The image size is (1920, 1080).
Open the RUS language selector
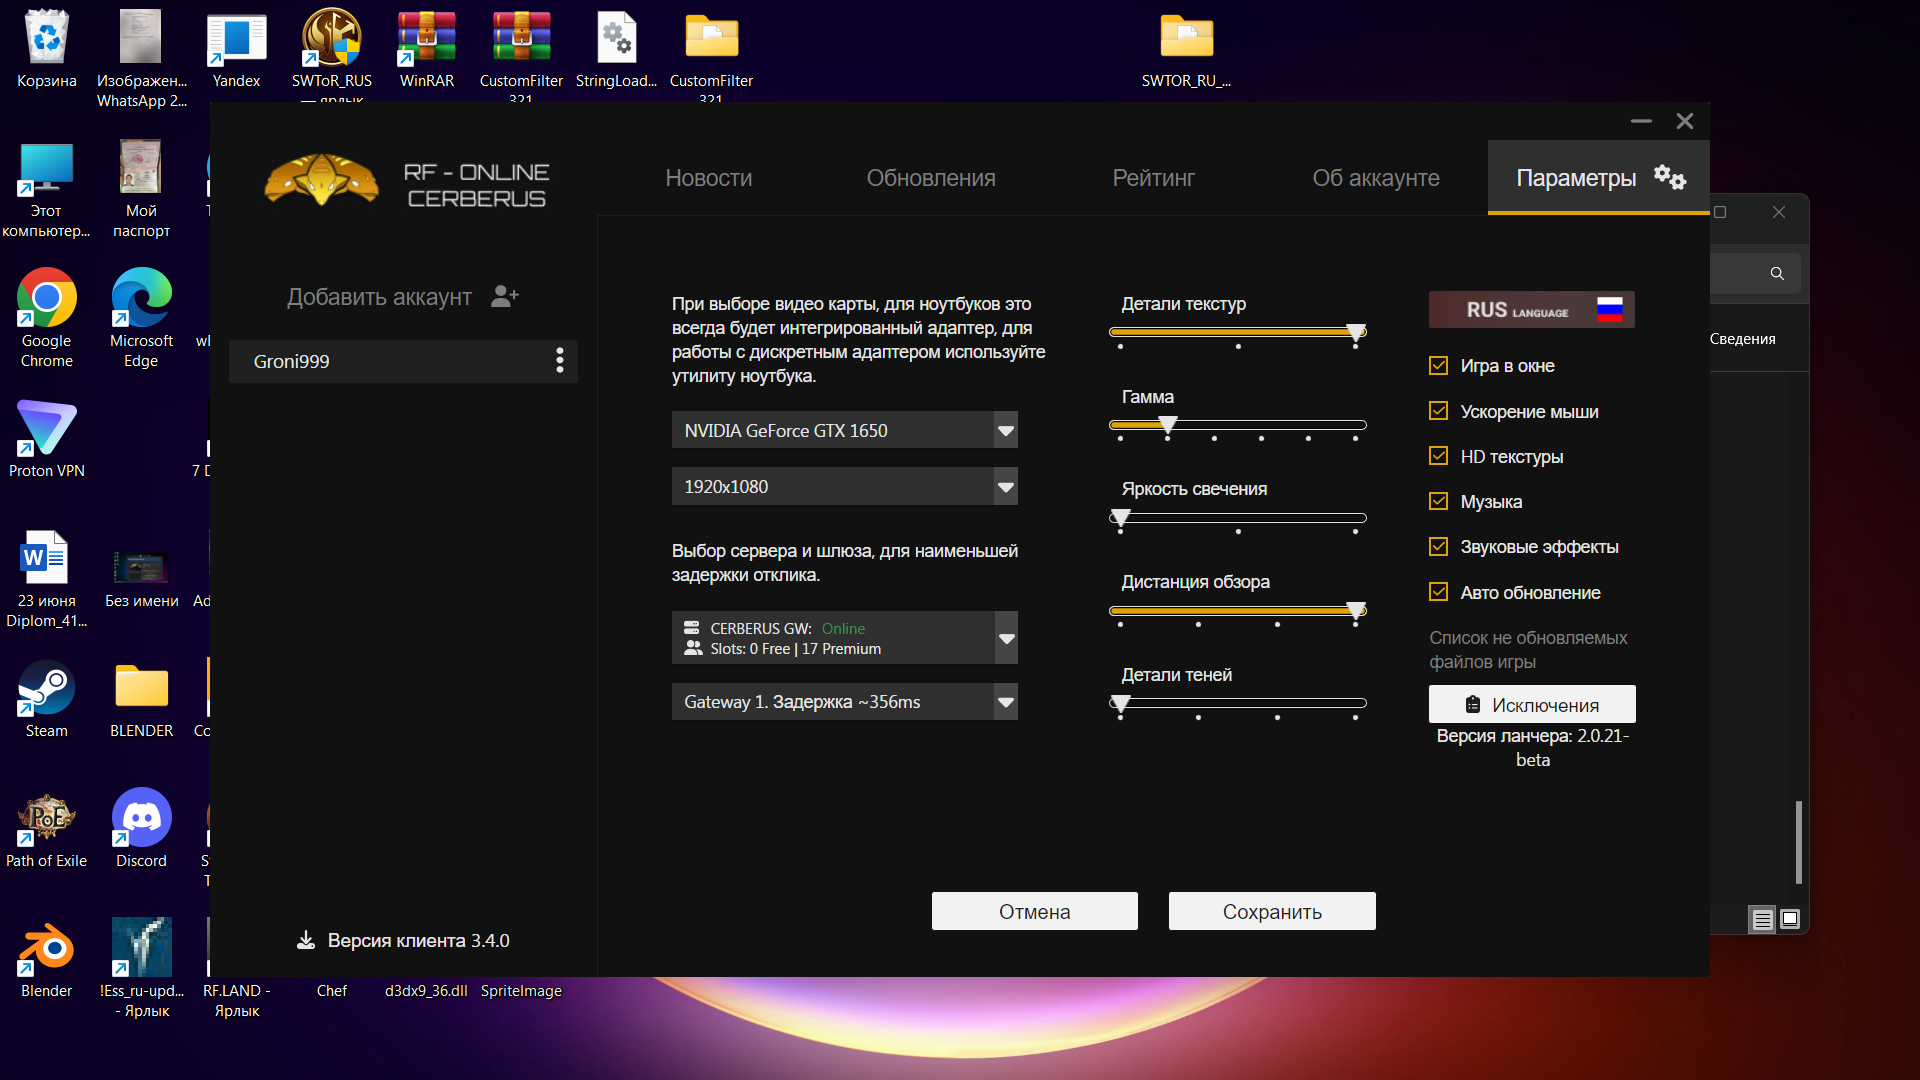[1531, 310]
